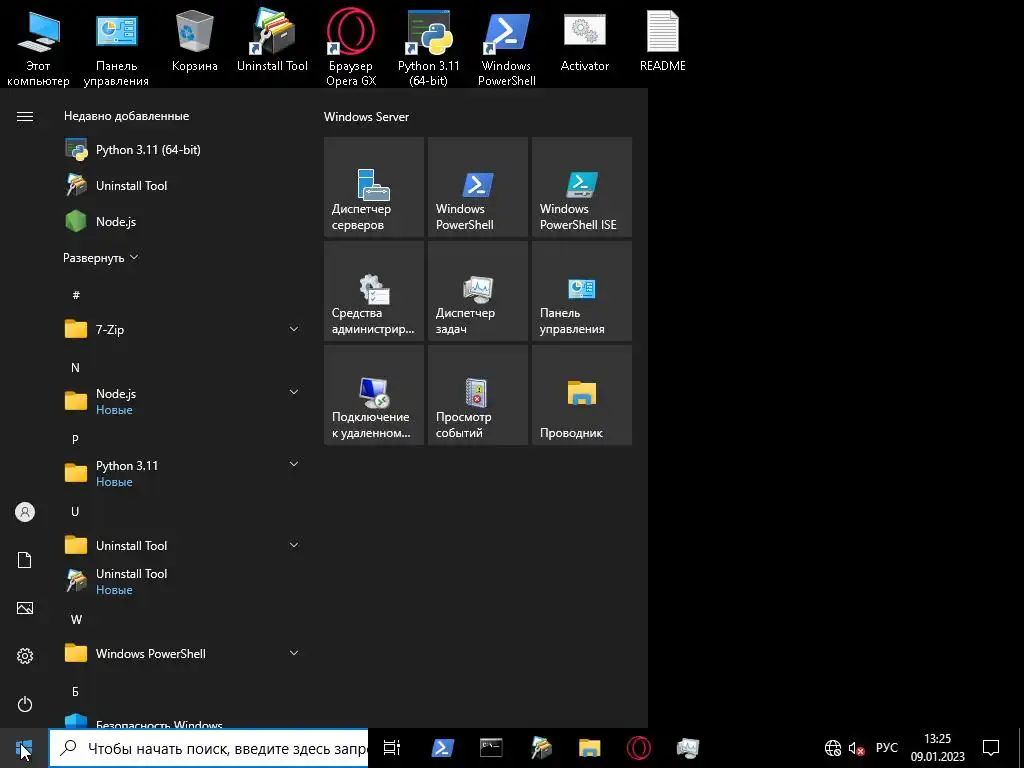Click the N letter header in the app list

click(75, 368)
